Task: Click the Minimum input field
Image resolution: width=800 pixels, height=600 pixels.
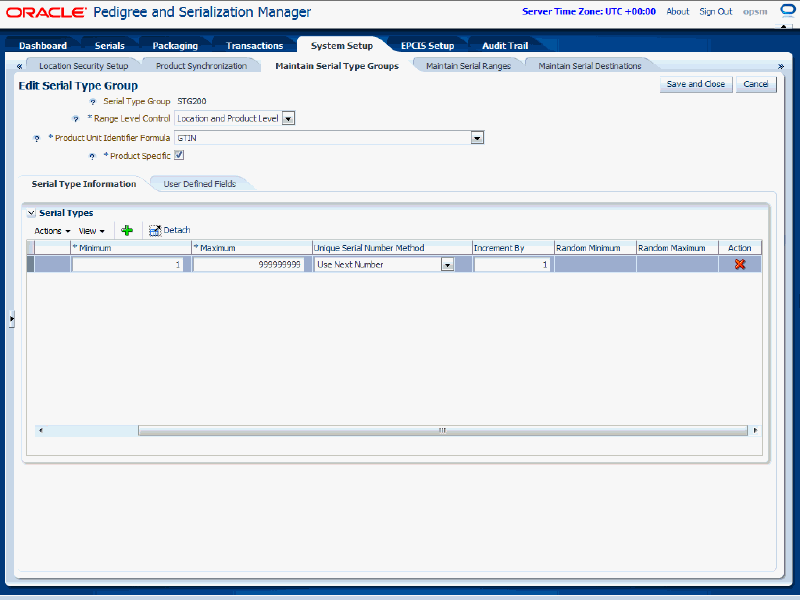Action: point(128,265)
